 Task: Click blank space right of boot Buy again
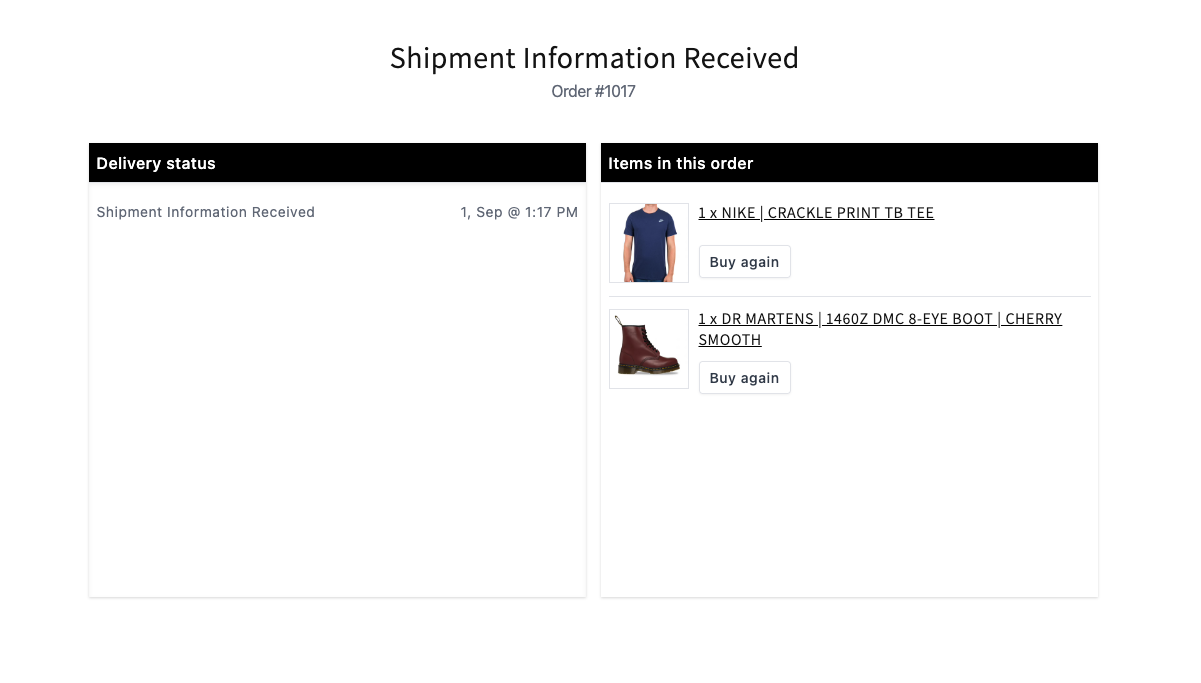[x=940, y=378]
